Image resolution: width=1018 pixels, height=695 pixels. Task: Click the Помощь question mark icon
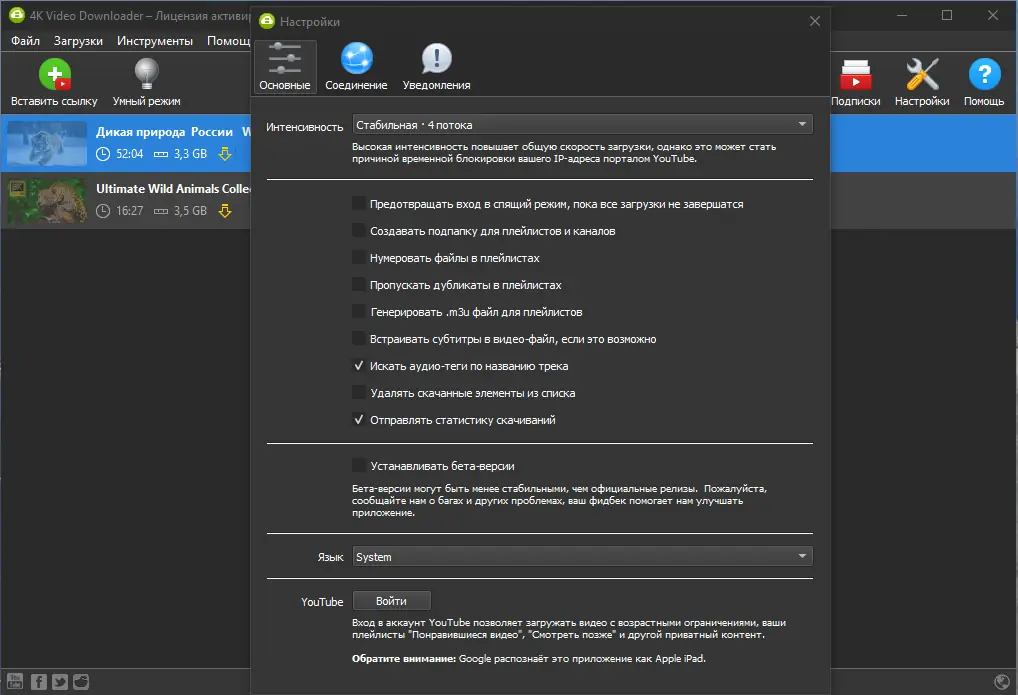[x=984, y=74]
